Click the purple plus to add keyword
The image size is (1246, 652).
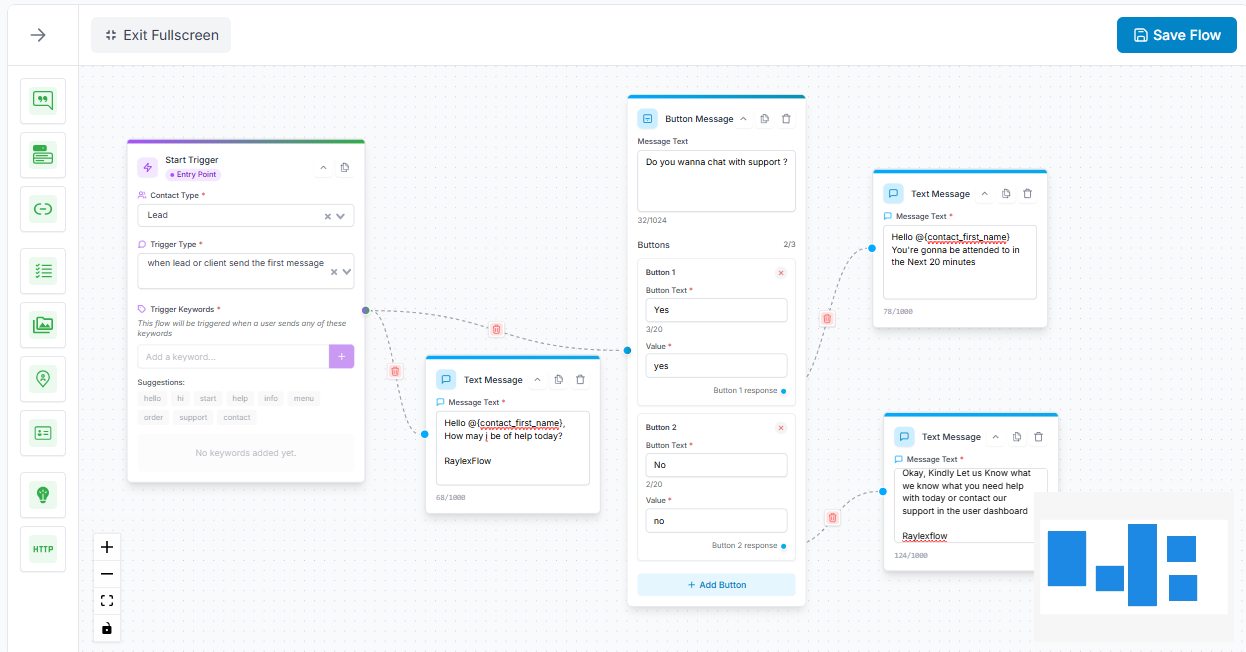point(341,357)
